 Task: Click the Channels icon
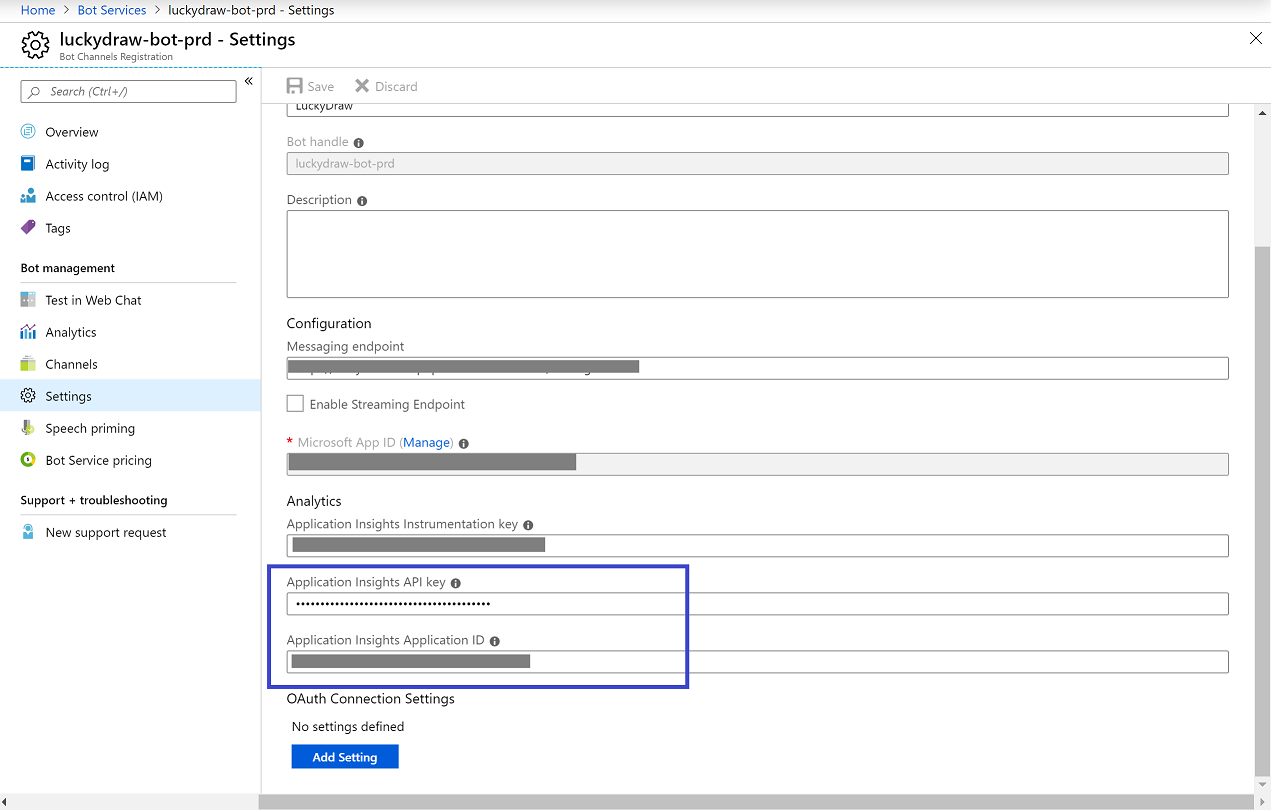28,364
